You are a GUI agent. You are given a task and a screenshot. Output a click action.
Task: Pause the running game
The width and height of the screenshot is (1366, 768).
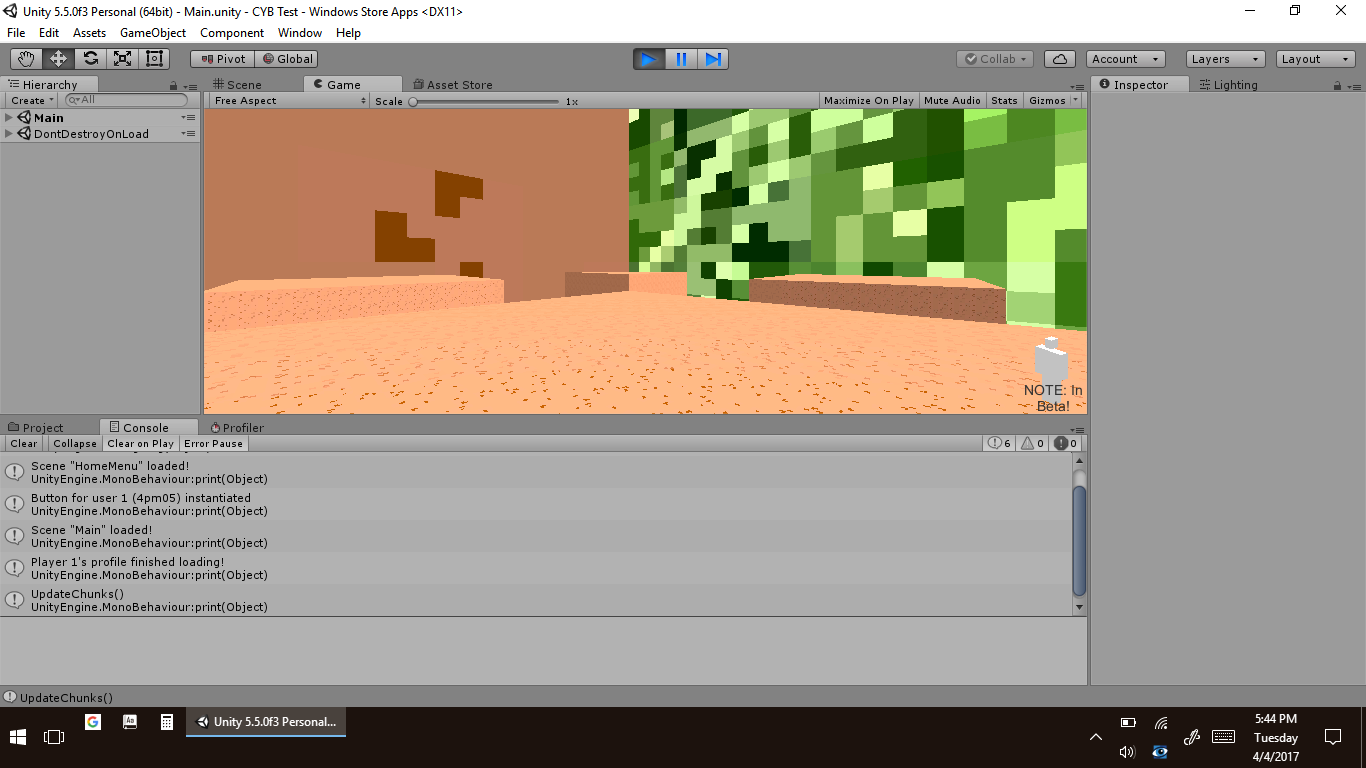[x=681, y=59]
